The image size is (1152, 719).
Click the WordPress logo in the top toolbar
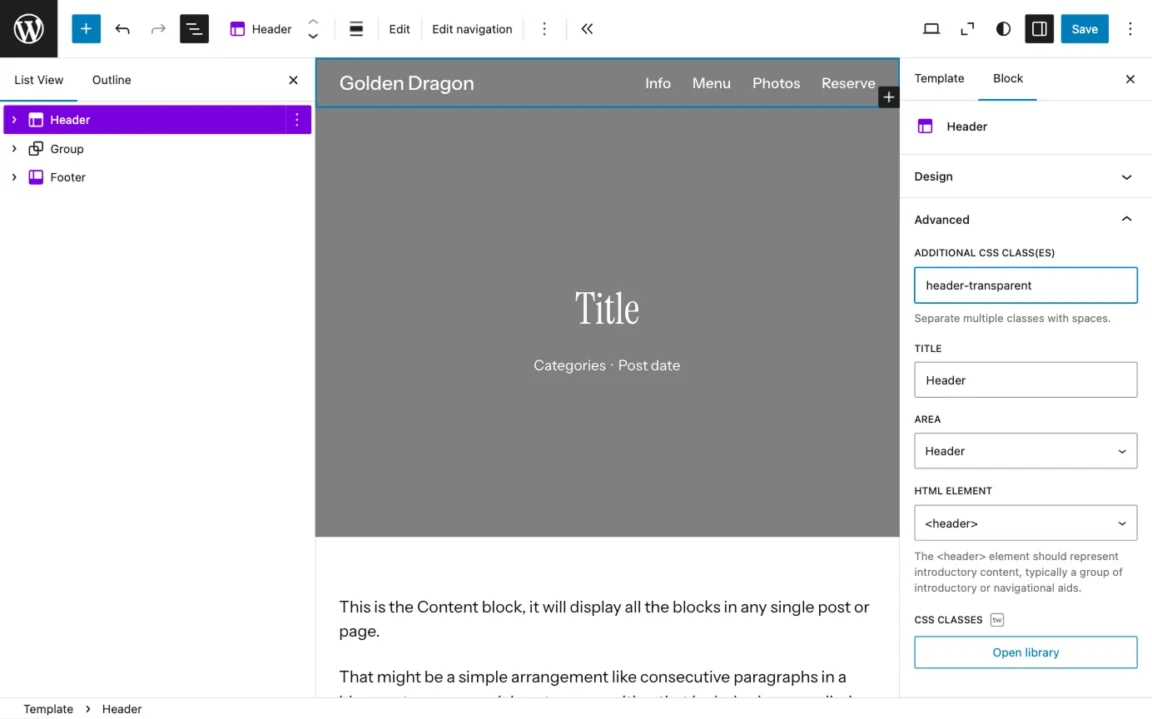click(28, 28)
